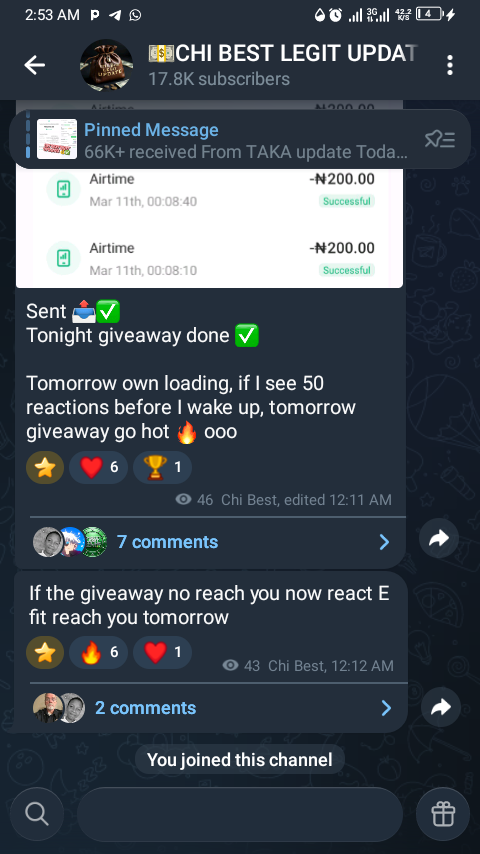The image size is (480, 854).
Task: Toggle heart reaction with 6 count
Action: point(98,468)
